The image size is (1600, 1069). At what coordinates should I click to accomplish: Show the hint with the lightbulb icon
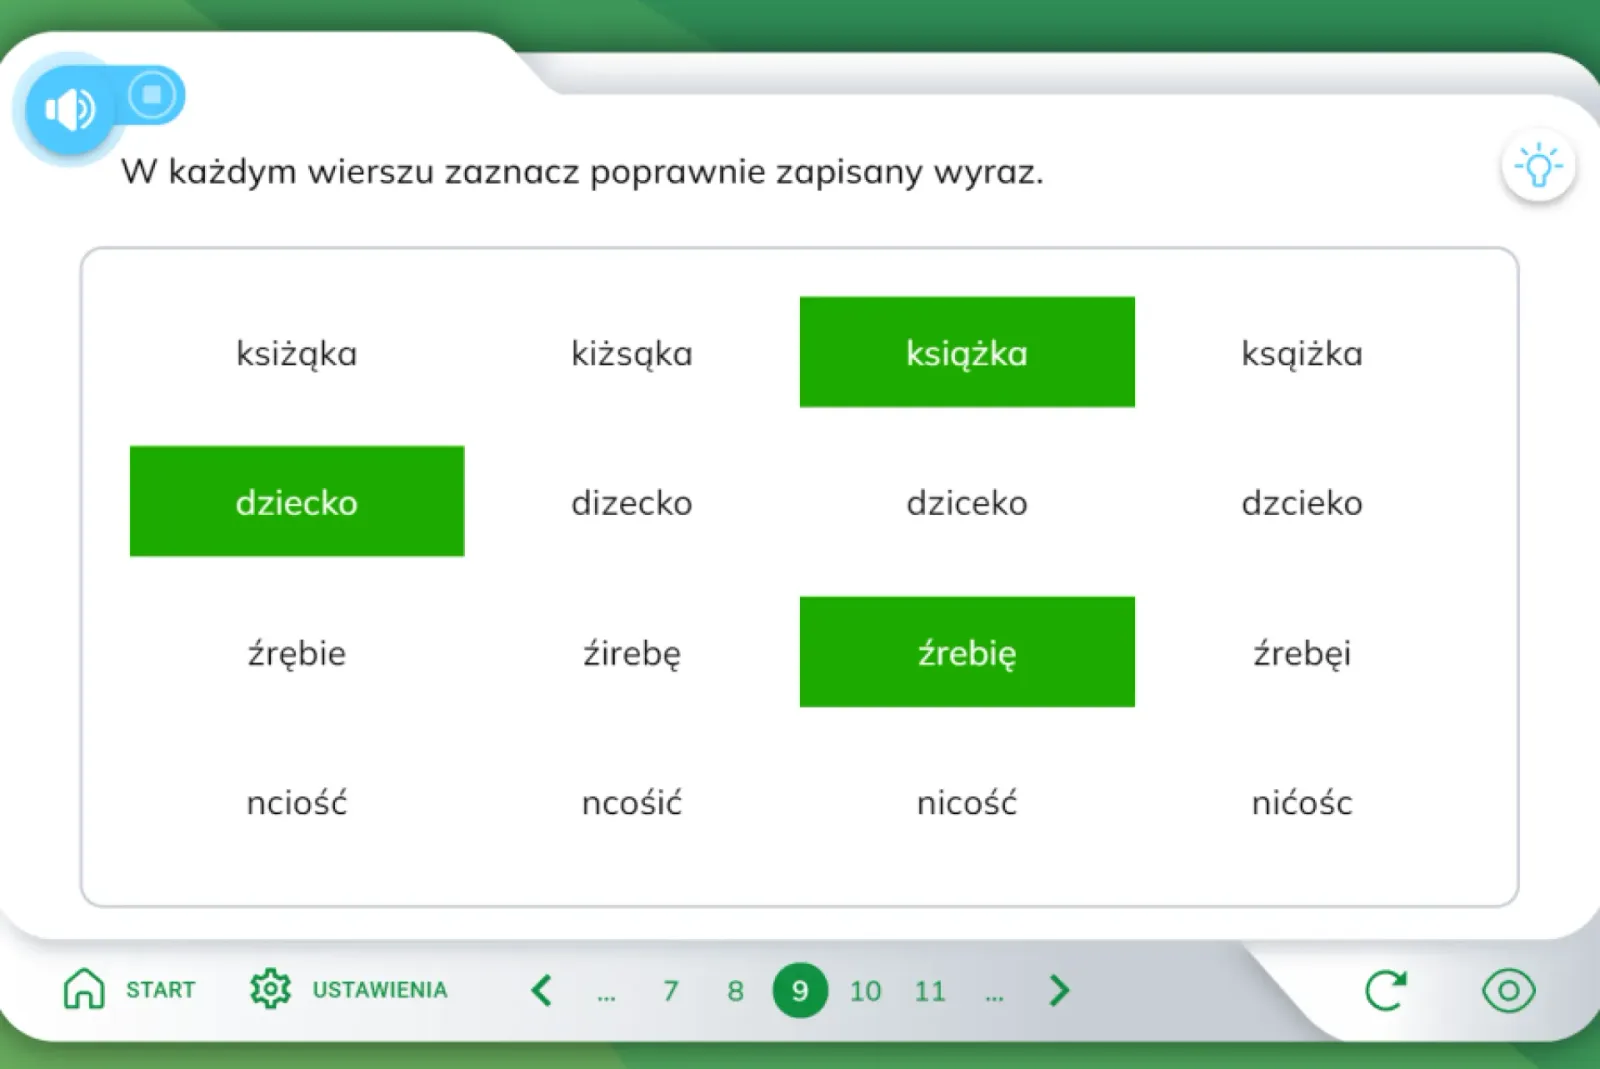pyautogui.click(x=1538, y=166)
